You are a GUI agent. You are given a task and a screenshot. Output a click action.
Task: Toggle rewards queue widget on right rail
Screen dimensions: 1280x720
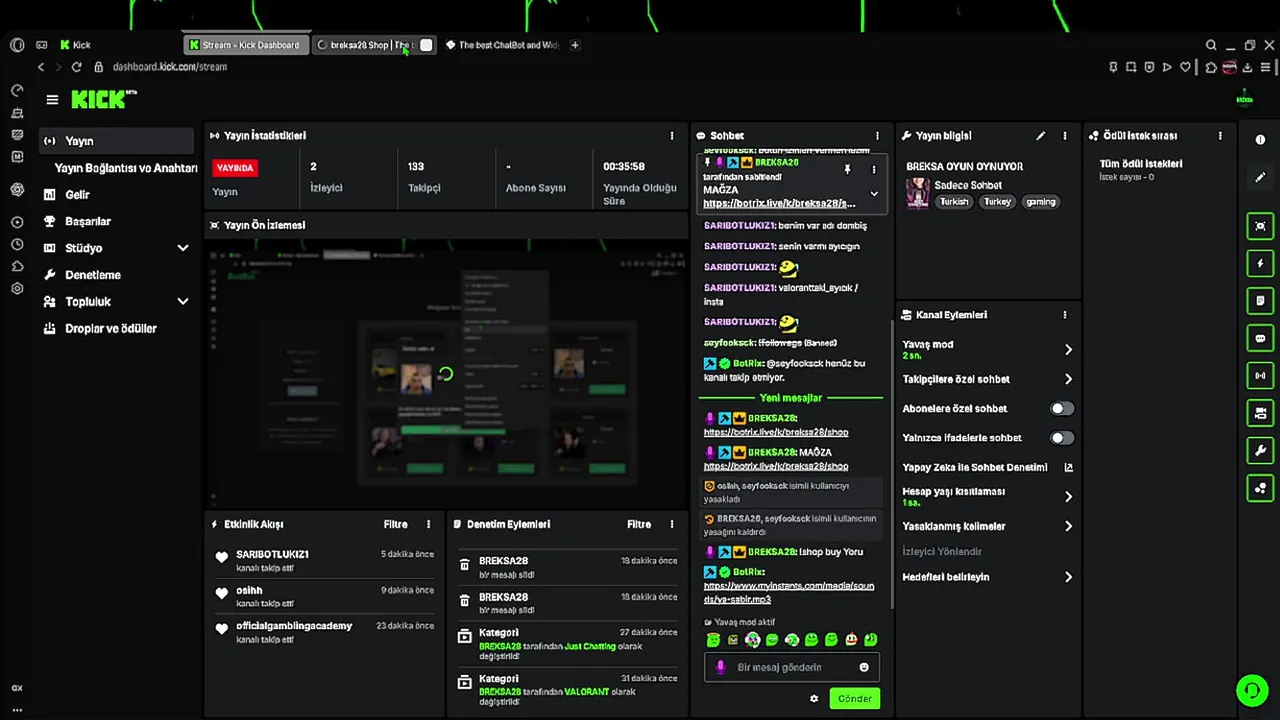point(1260,488)
